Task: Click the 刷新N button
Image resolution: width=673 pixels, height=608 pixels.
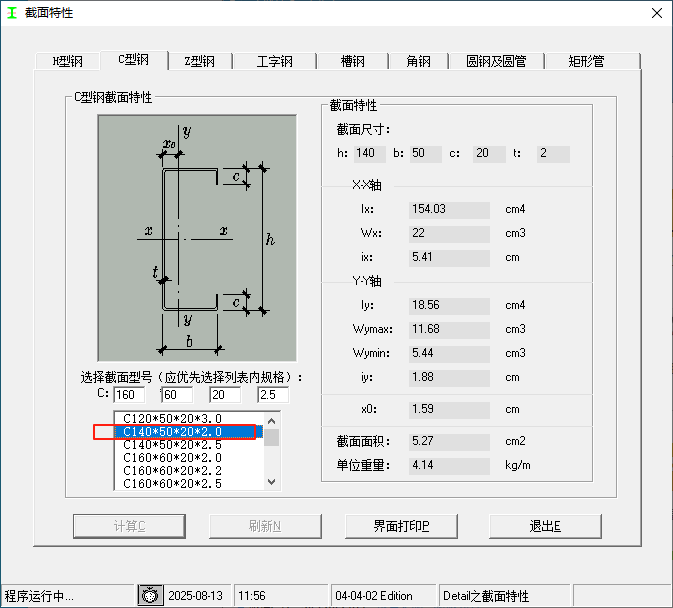Action: tap(265, 526)
